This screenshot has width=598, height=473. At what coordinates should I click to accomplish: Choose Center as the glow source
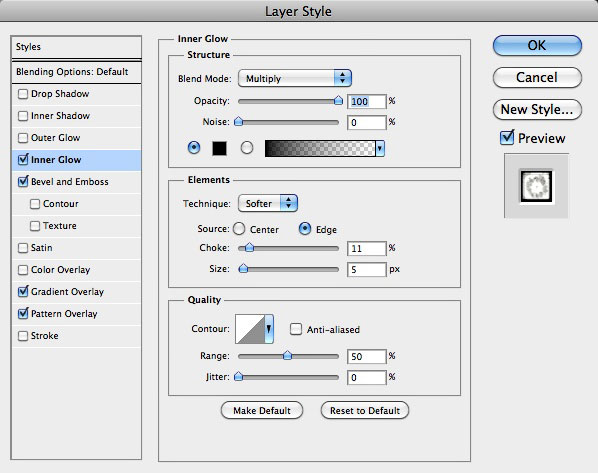click(239, 229)
